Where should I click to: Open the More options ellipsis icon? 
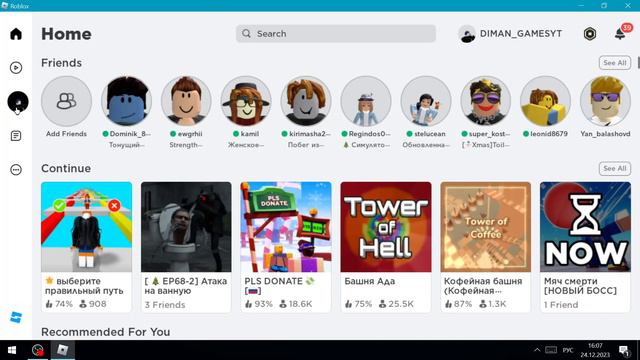16,170
